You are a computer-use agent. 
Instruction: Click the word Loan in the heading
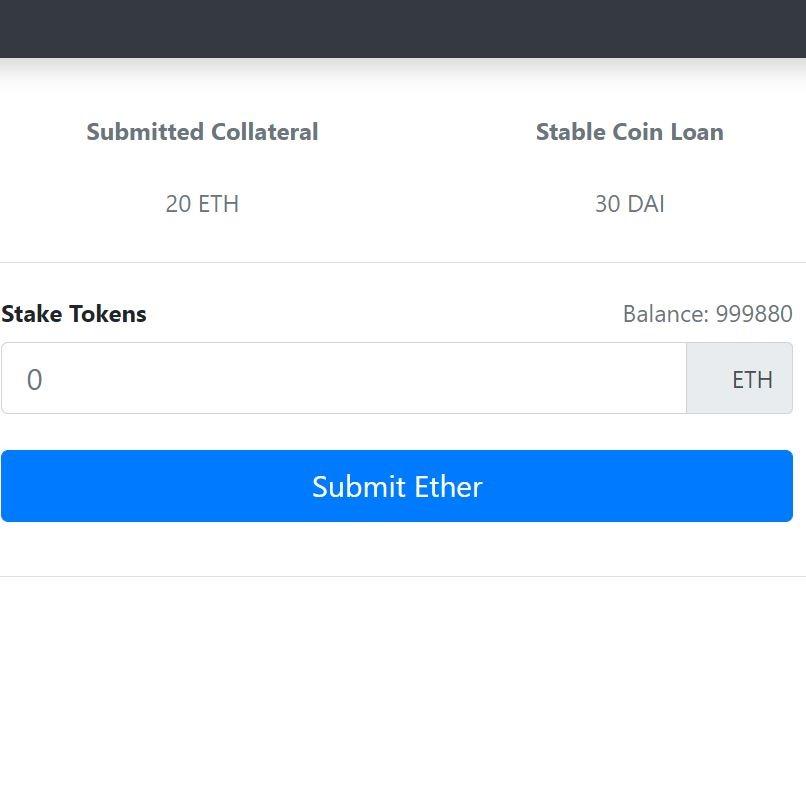[697, 132]
